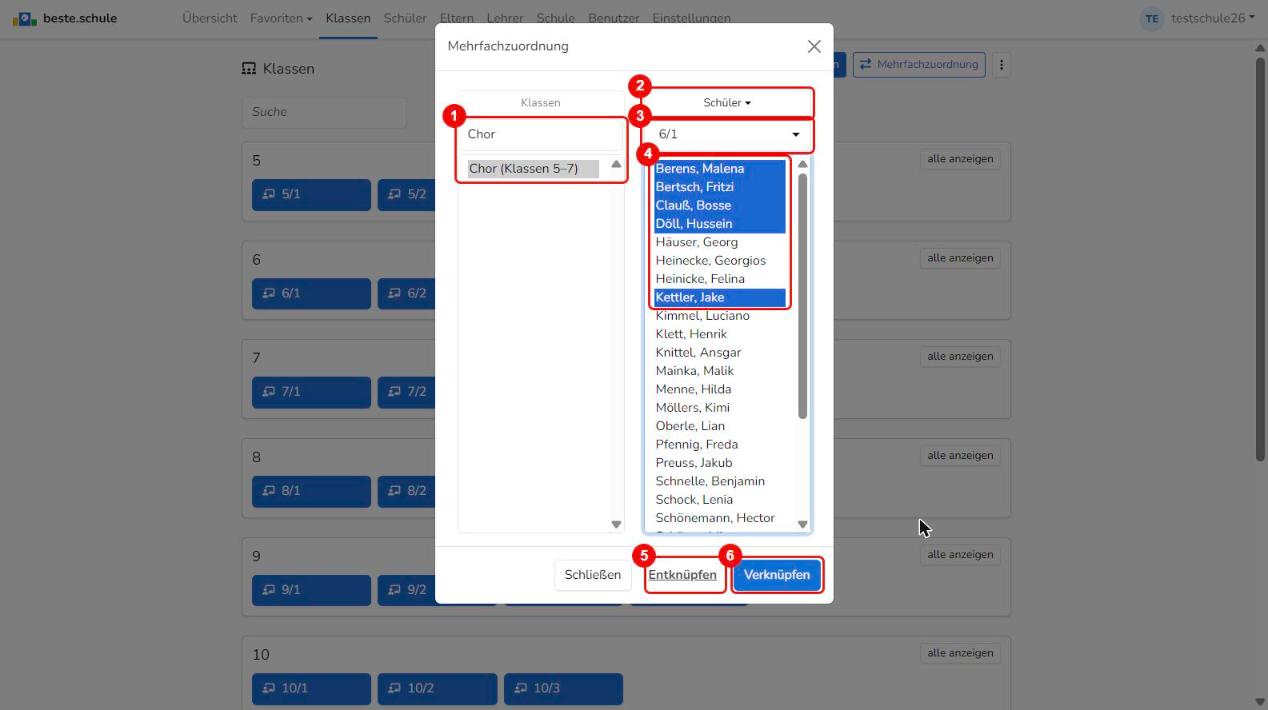The height and width of the screenshot is (710, 1268).
Task: Click the student list scrollbar thumb
Action: [802, 295]
